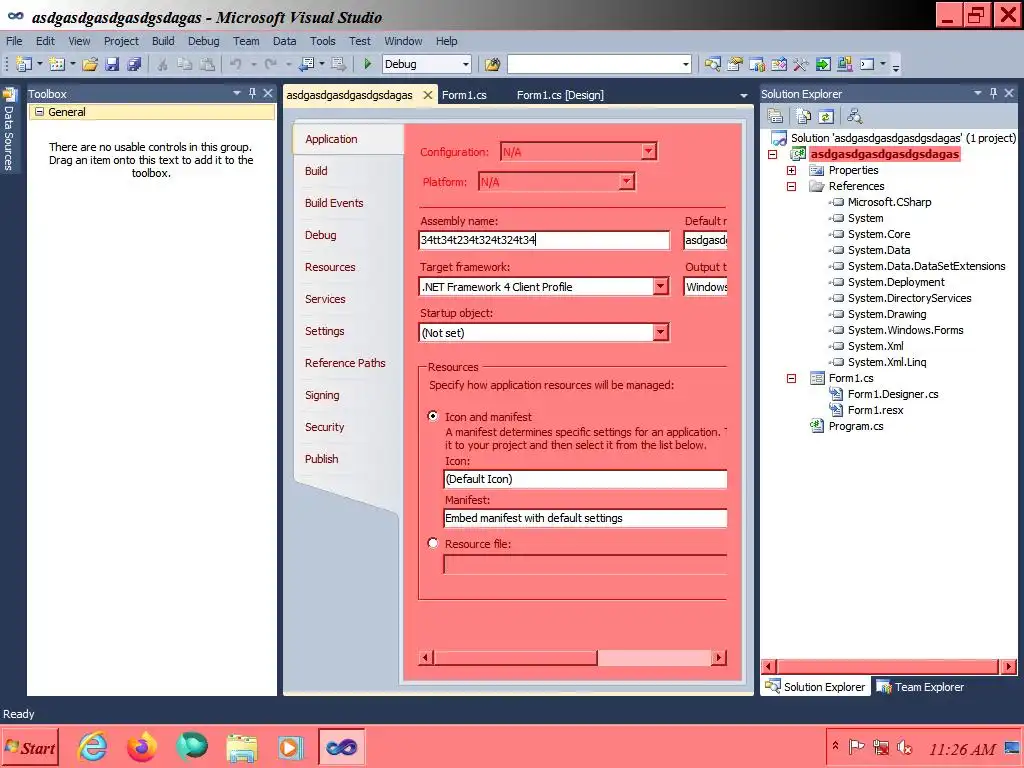The width and height of the screenshot is (1024, 768).
Task: Click the Start Page green arrow icon
Action: (823, 64)
